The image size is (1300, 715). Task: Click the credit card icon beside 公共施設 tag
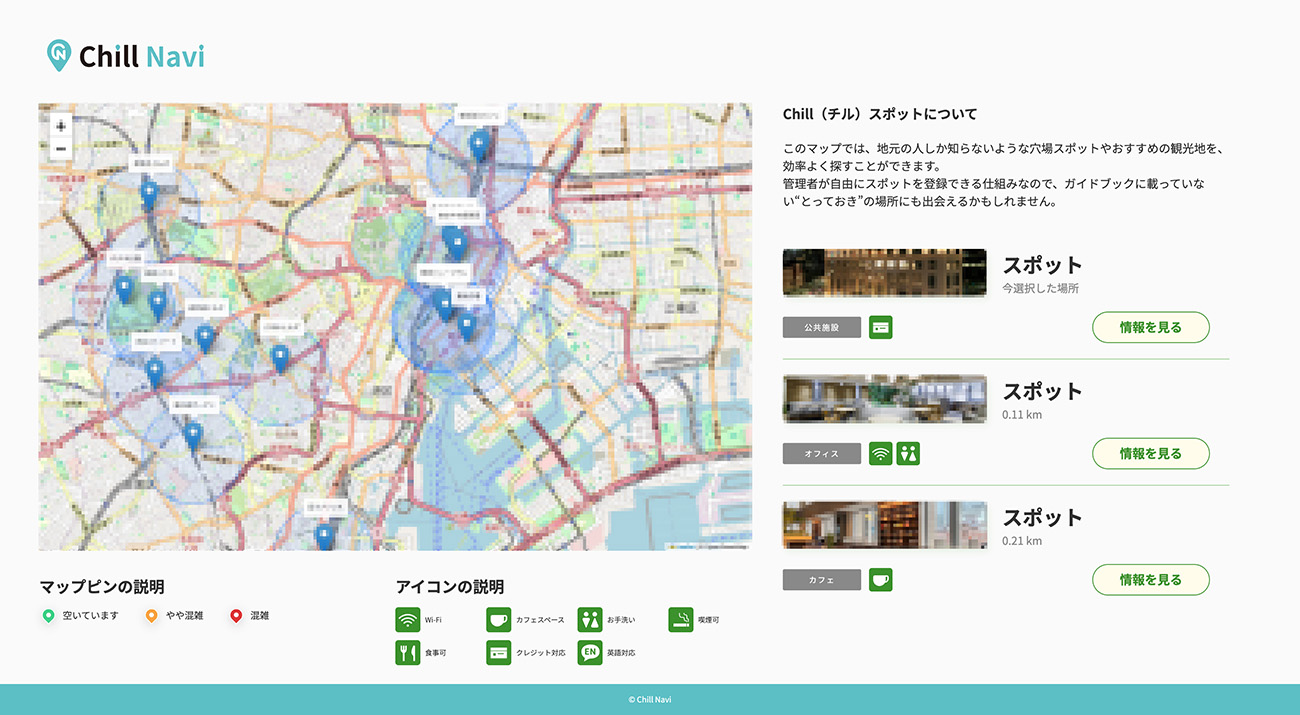(880, 327)
